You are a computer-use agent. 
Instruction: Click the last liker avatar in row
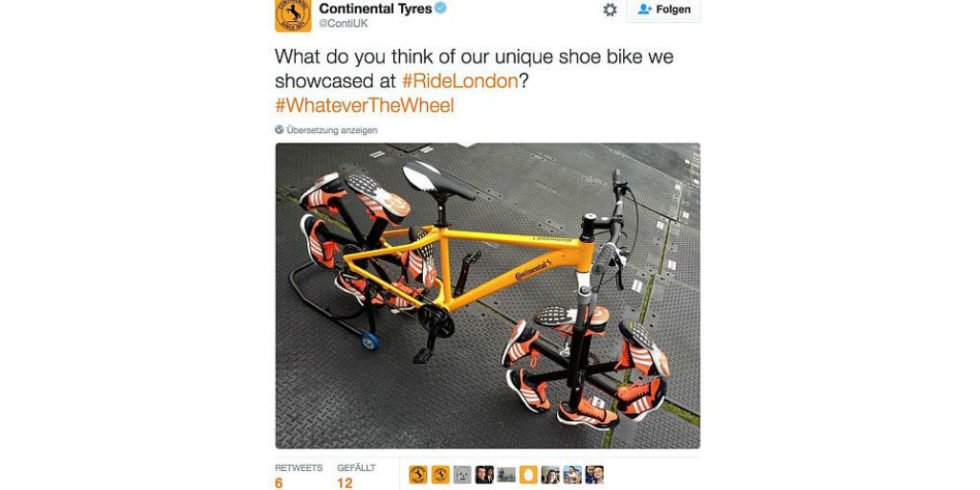click(594, 474)
